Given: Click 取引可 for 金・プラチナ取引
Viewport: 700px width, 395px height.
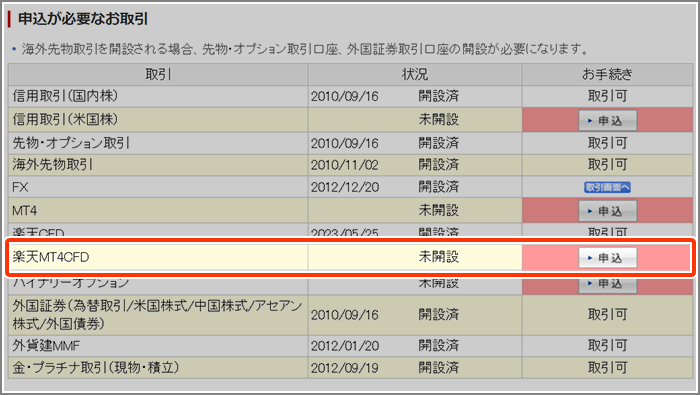Looking at the screenshot, I should [607, 367].
